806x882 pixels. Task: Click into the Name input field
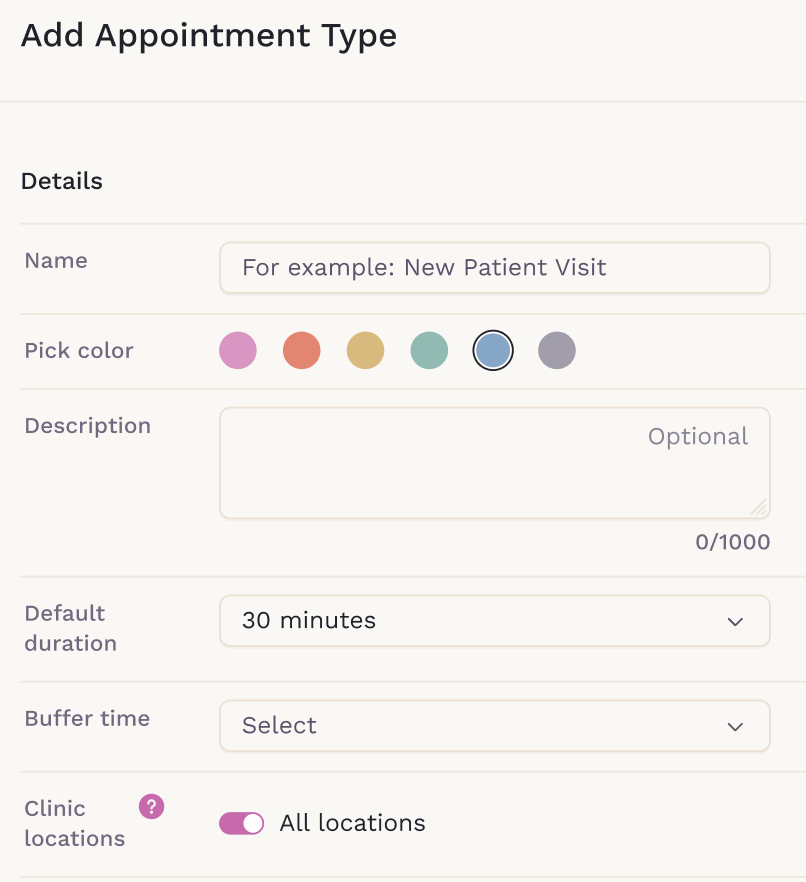(494, 268)
